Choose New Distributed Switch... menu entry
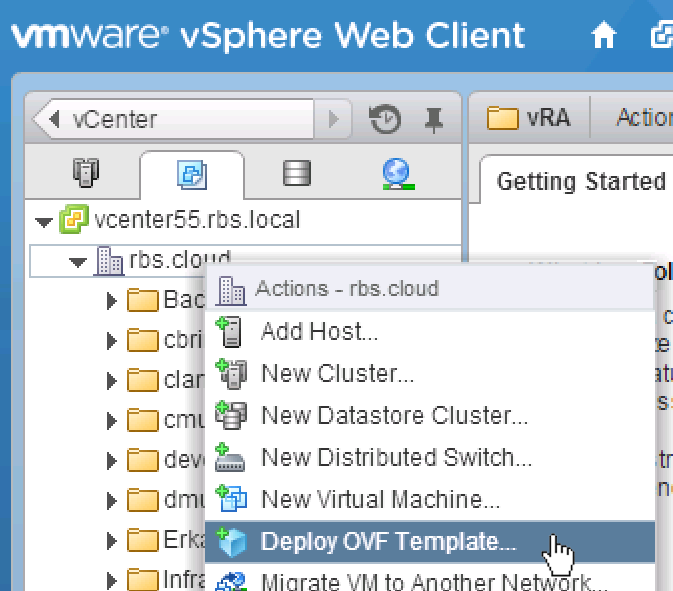The height and width of the screenshot is (591, 673). point(430,458)
